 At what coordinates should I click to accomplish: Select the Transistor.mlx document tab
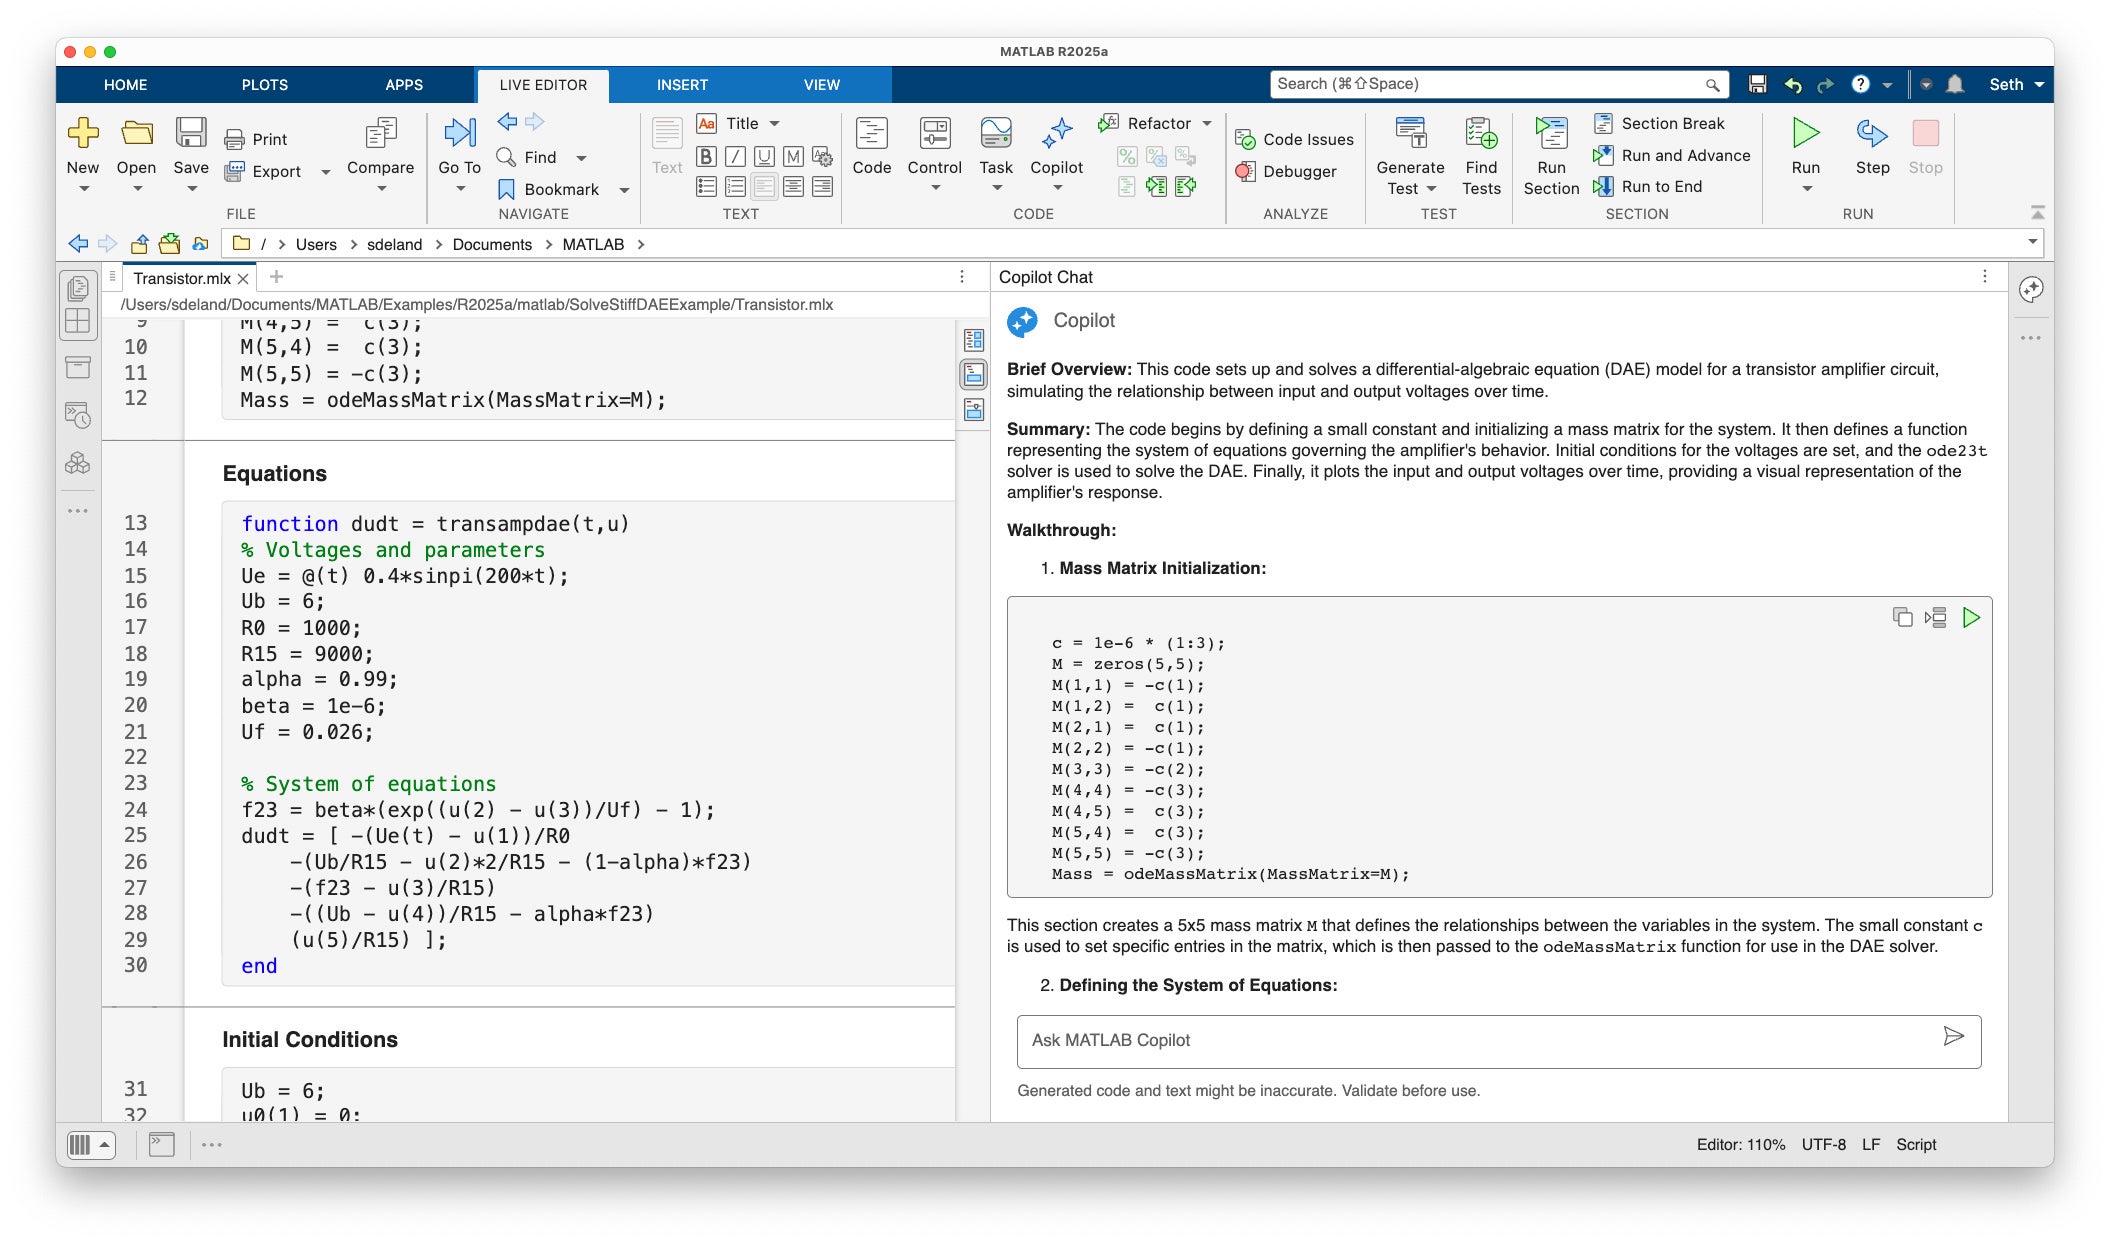click(x=183, y=278)
